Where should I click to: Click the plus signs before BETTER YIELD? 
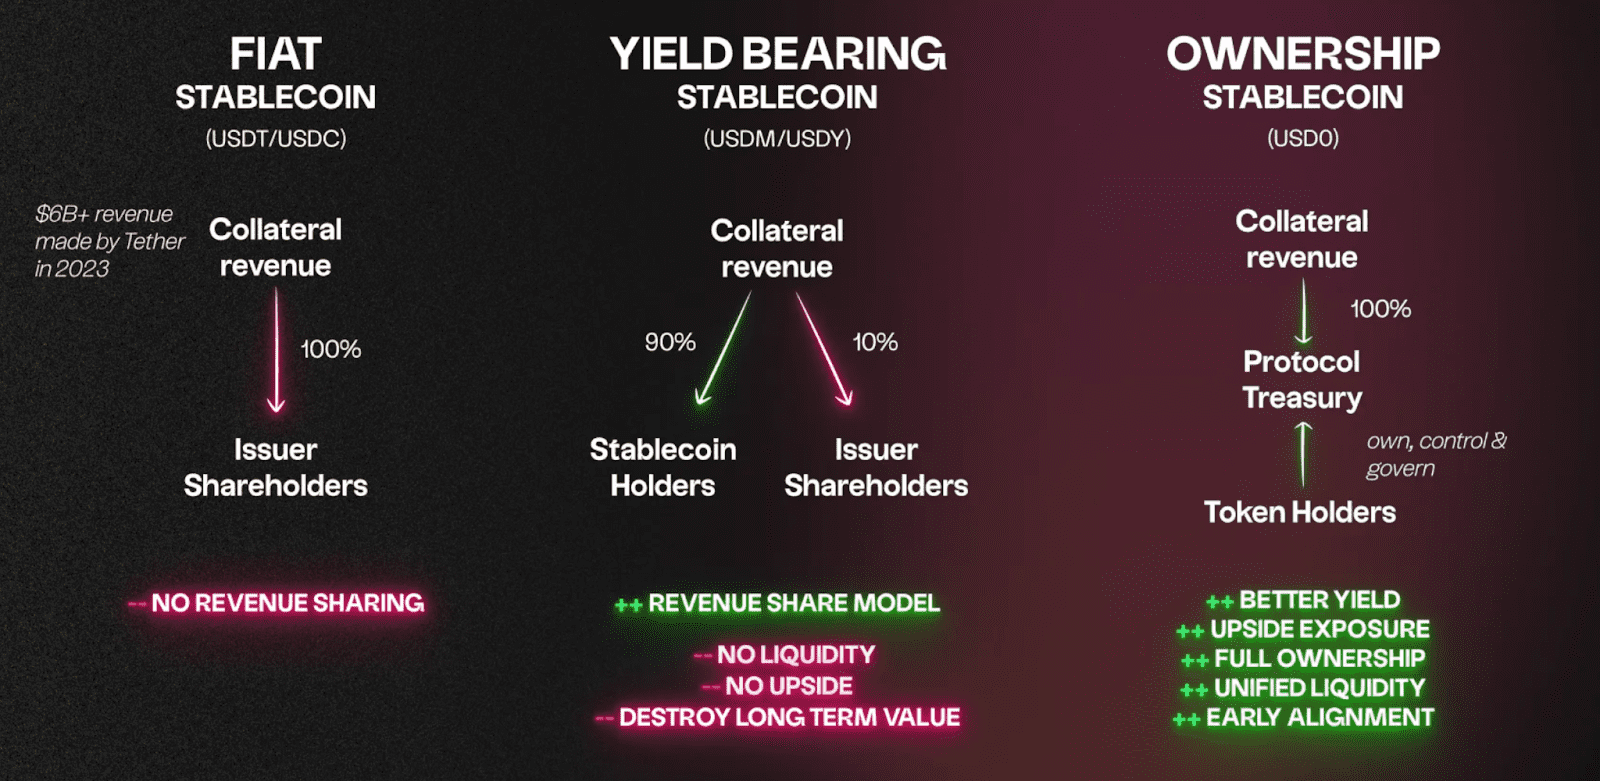[1219, 602]
